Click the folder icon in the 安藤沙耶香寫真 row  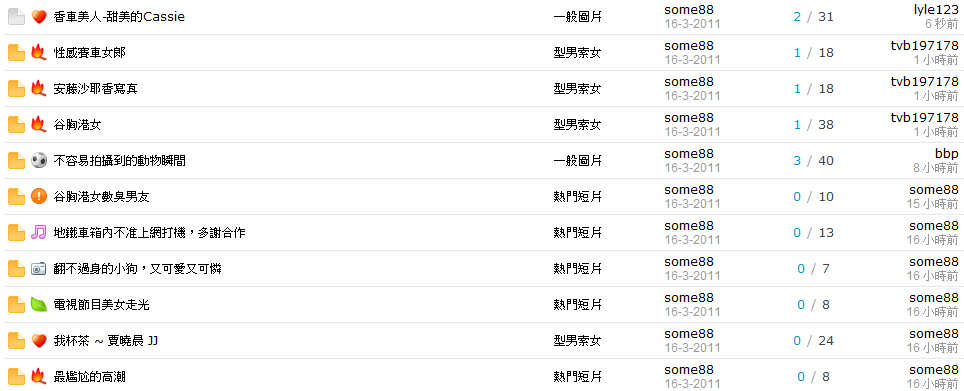coord(17,89)
